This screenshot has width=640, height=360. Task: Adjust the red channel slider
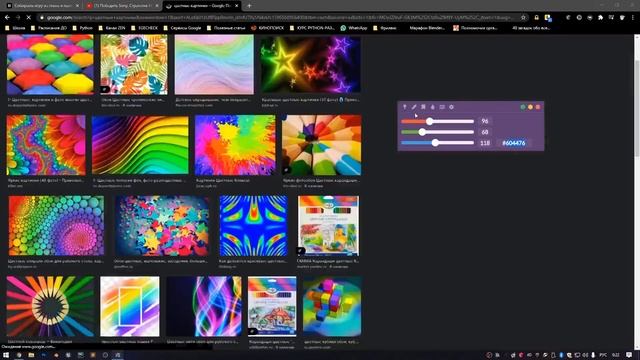pos(437,121)
